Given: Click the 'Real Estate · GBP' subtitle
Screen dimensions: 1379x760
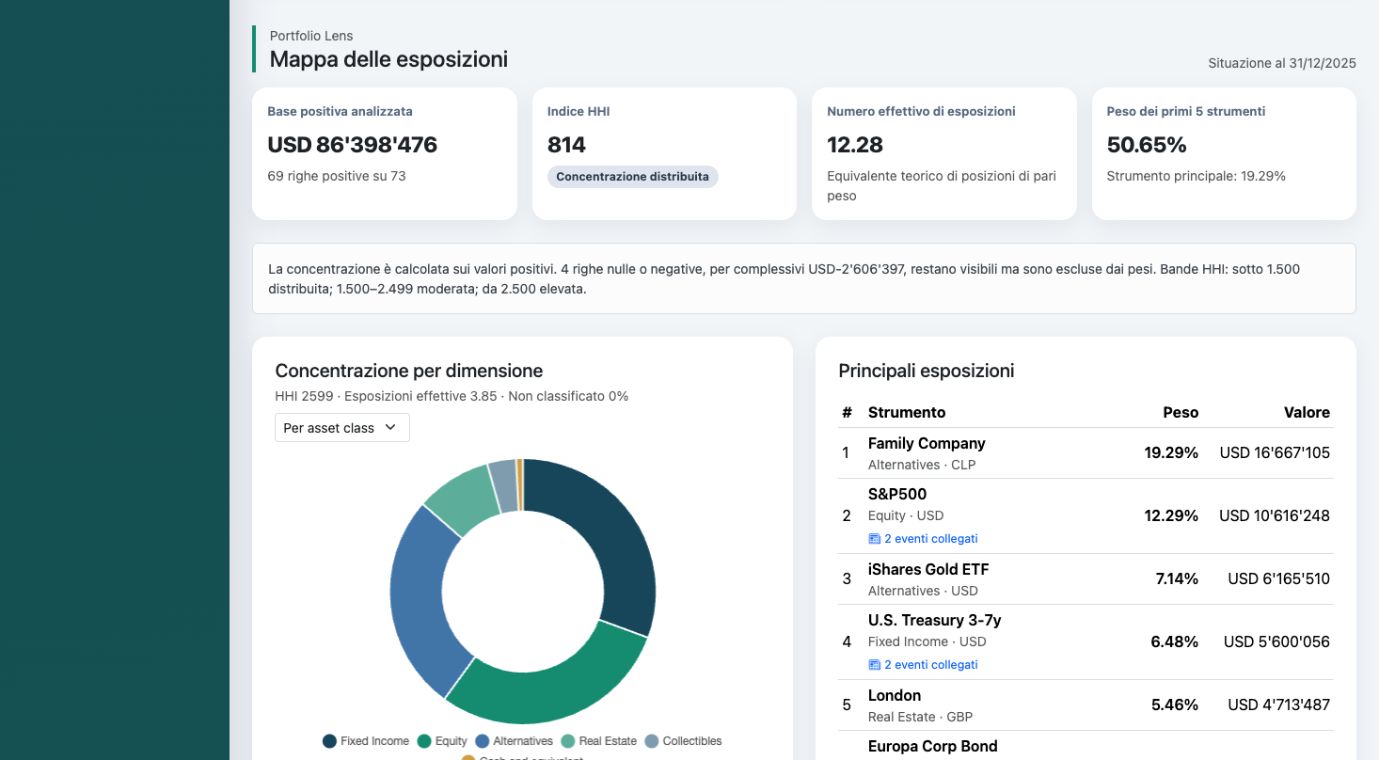Looking at the screenshot, I should click(x=920, y=717).
